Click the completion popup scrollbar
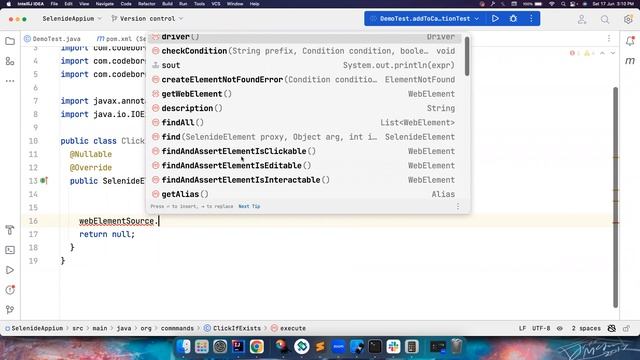640x360 pixels. (467, 56)
